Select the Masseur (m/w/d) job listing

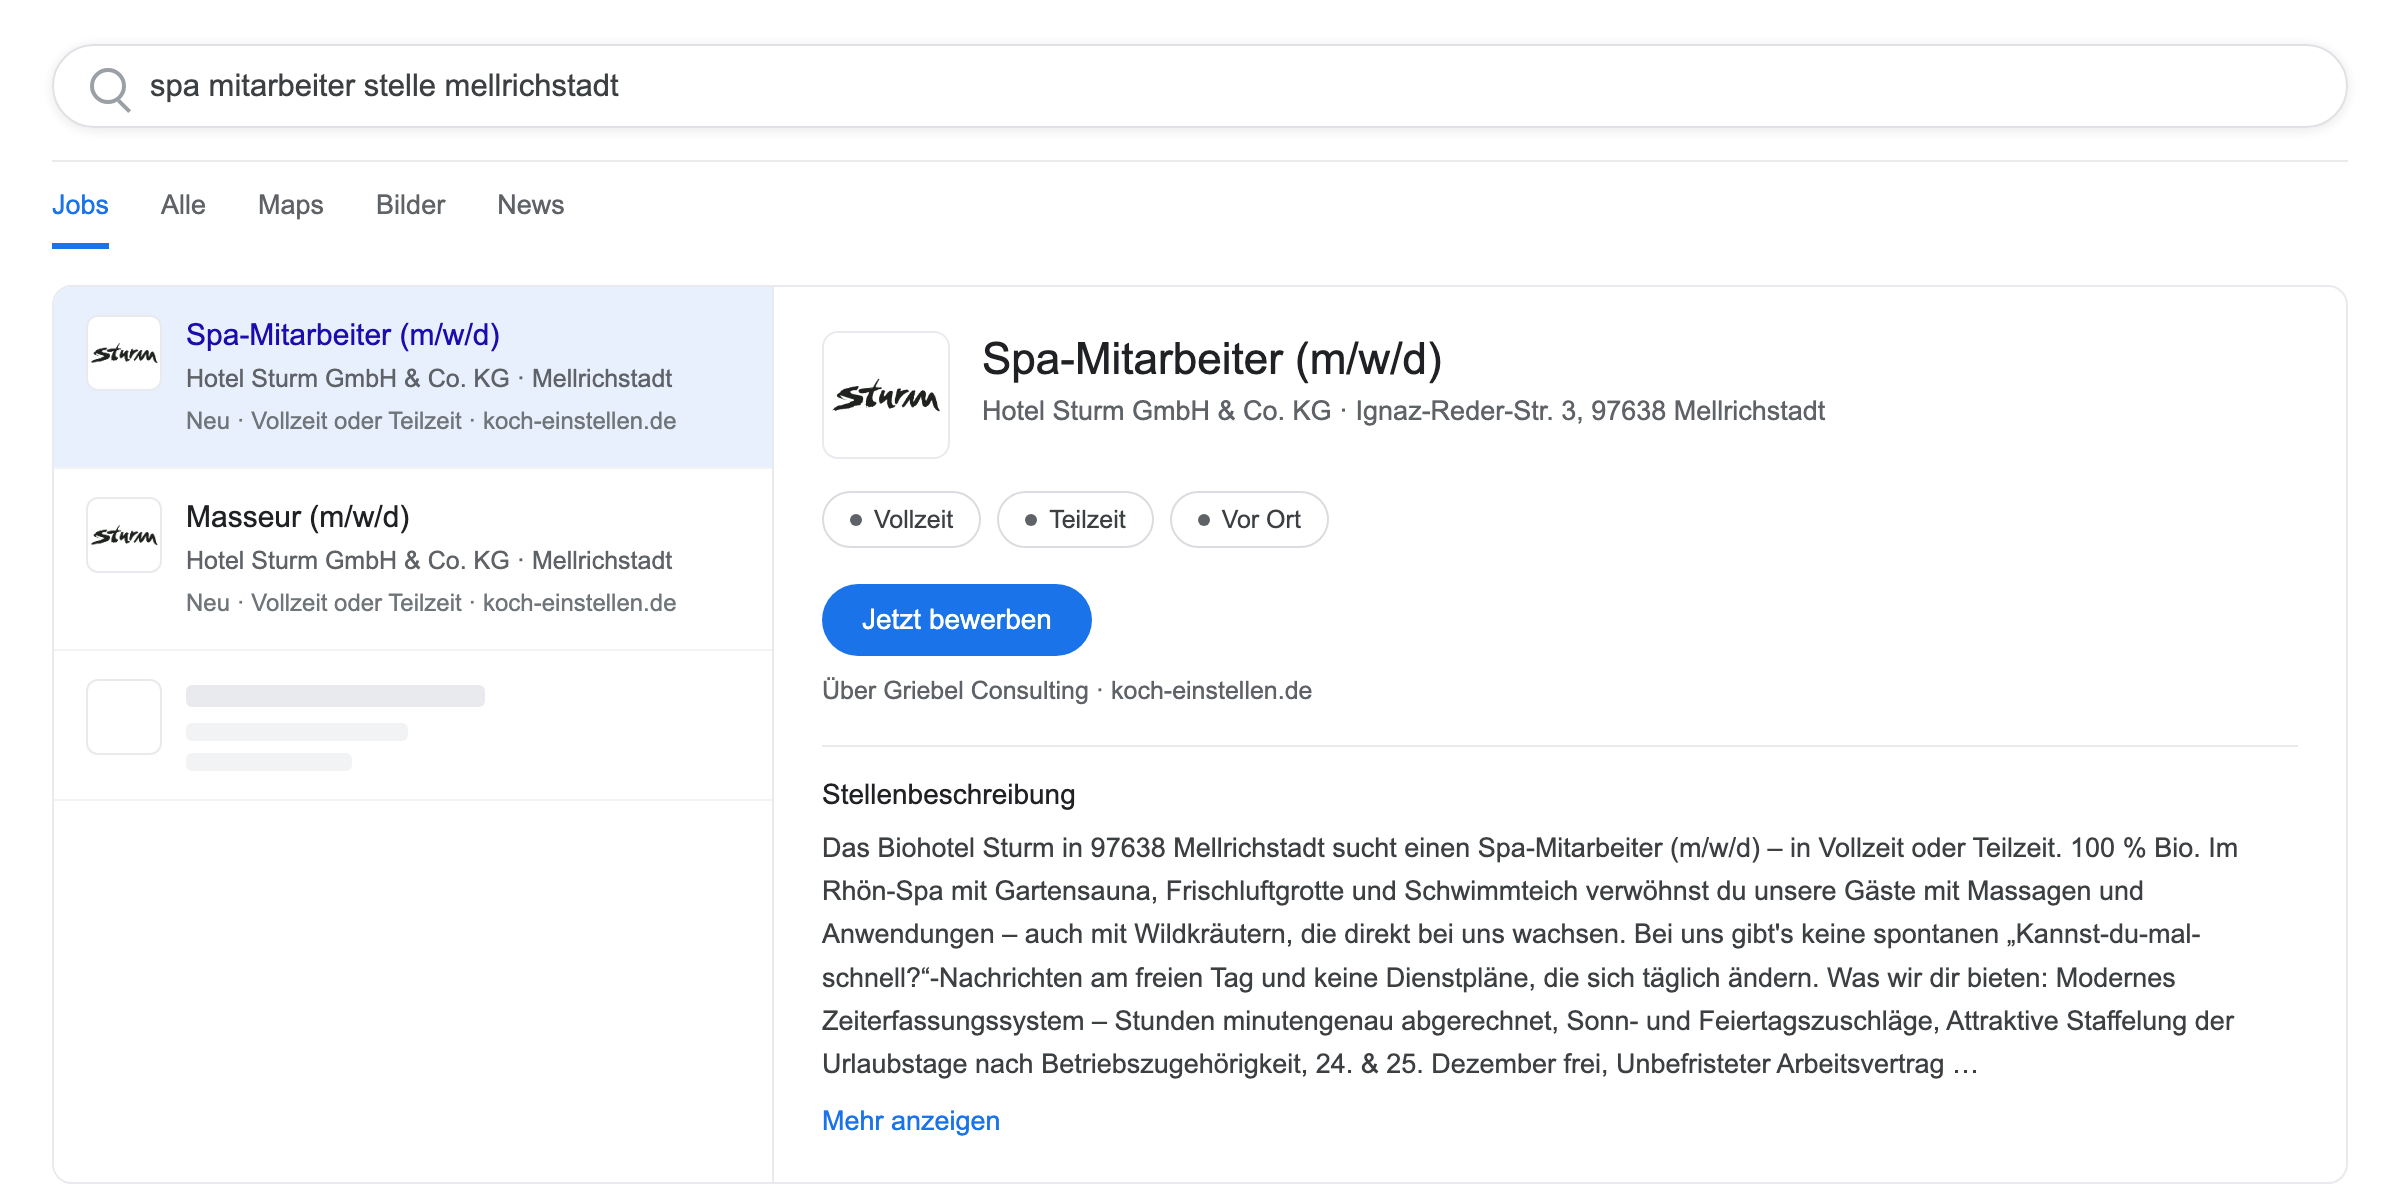pos(413,559)
